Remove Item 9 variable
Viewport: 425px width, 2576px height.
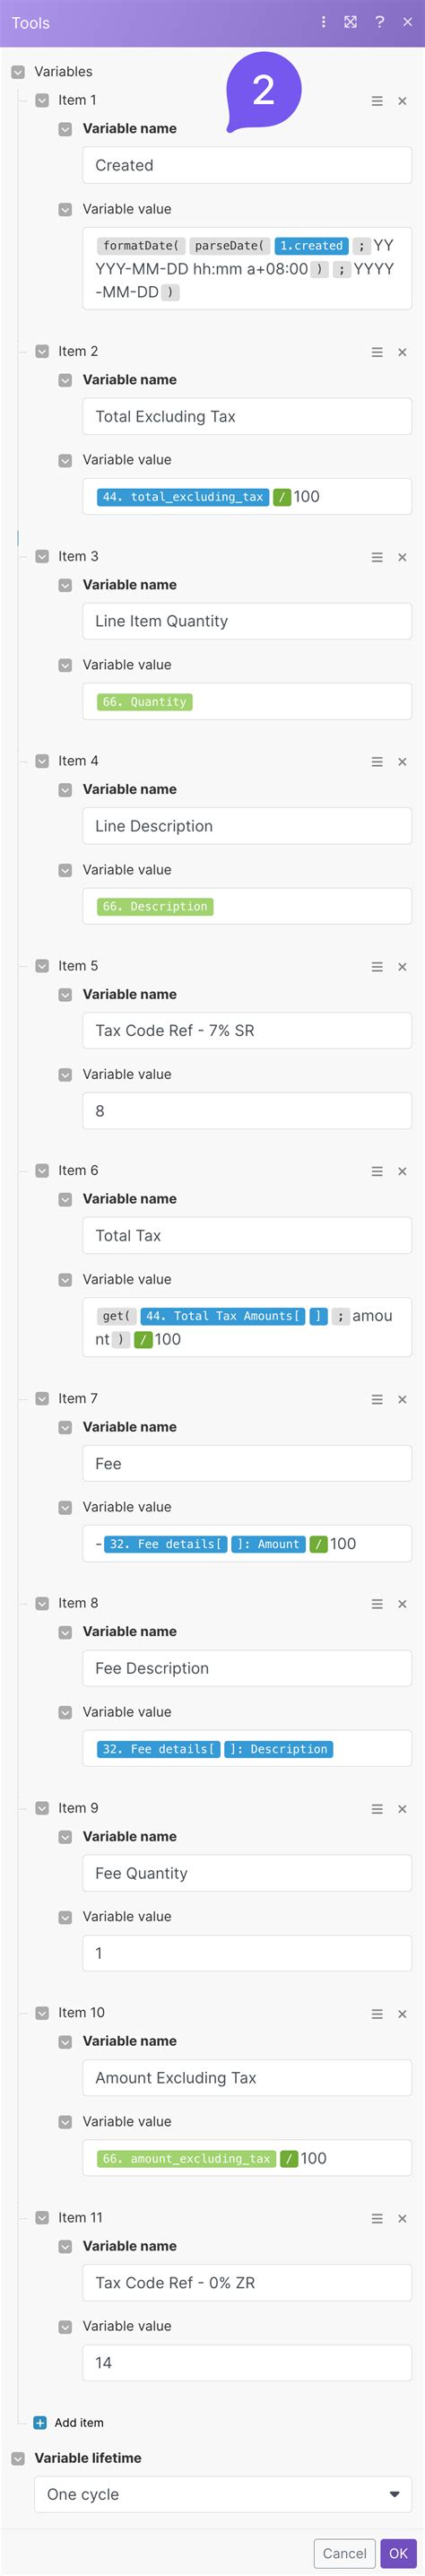[402, 1809]
